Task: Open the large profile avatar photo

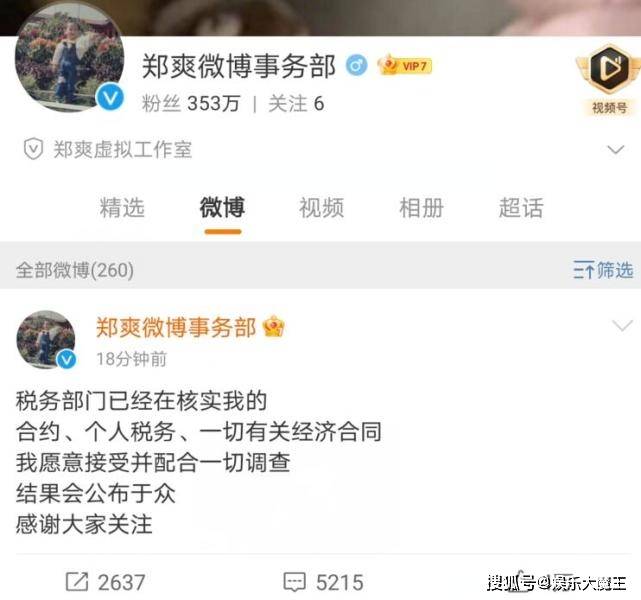Action: [69, 57]
